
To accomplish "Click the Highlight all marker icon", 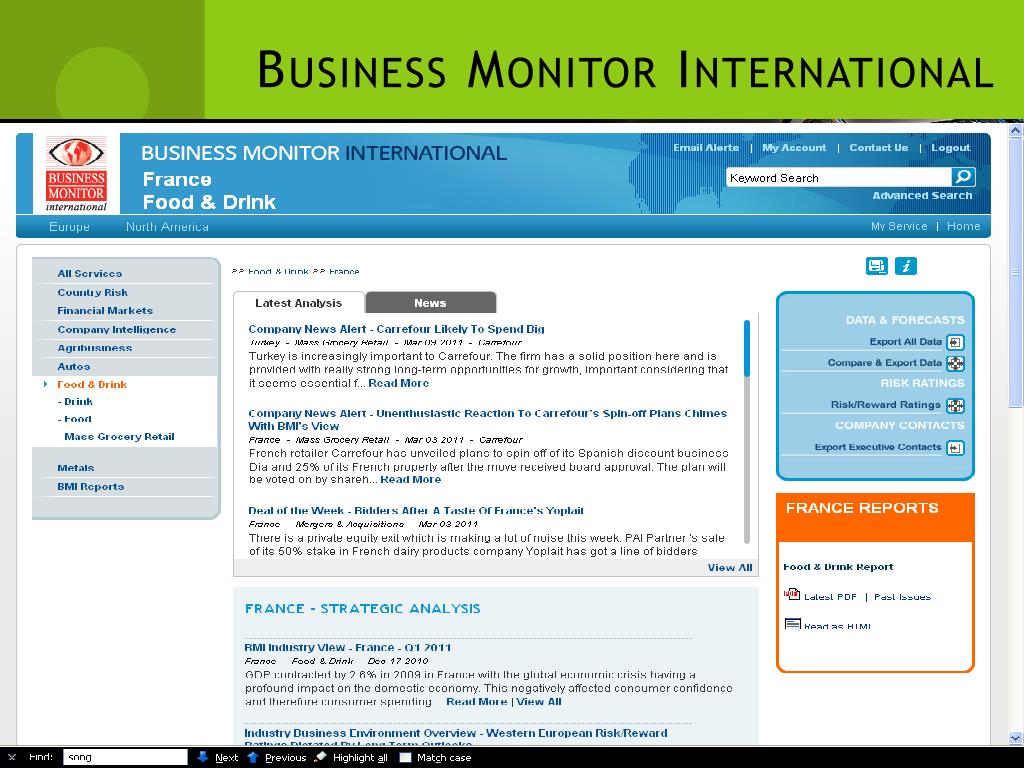I will pyautogui.click(x=320, y=757).
